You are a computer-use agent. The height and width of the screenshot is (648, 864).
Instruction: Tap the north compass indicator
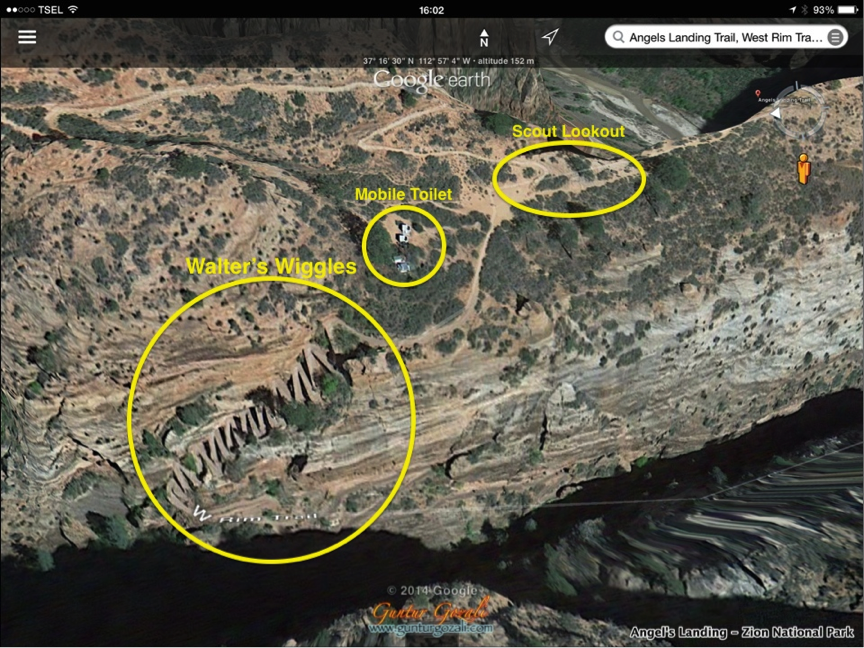[x=484, y=37]
